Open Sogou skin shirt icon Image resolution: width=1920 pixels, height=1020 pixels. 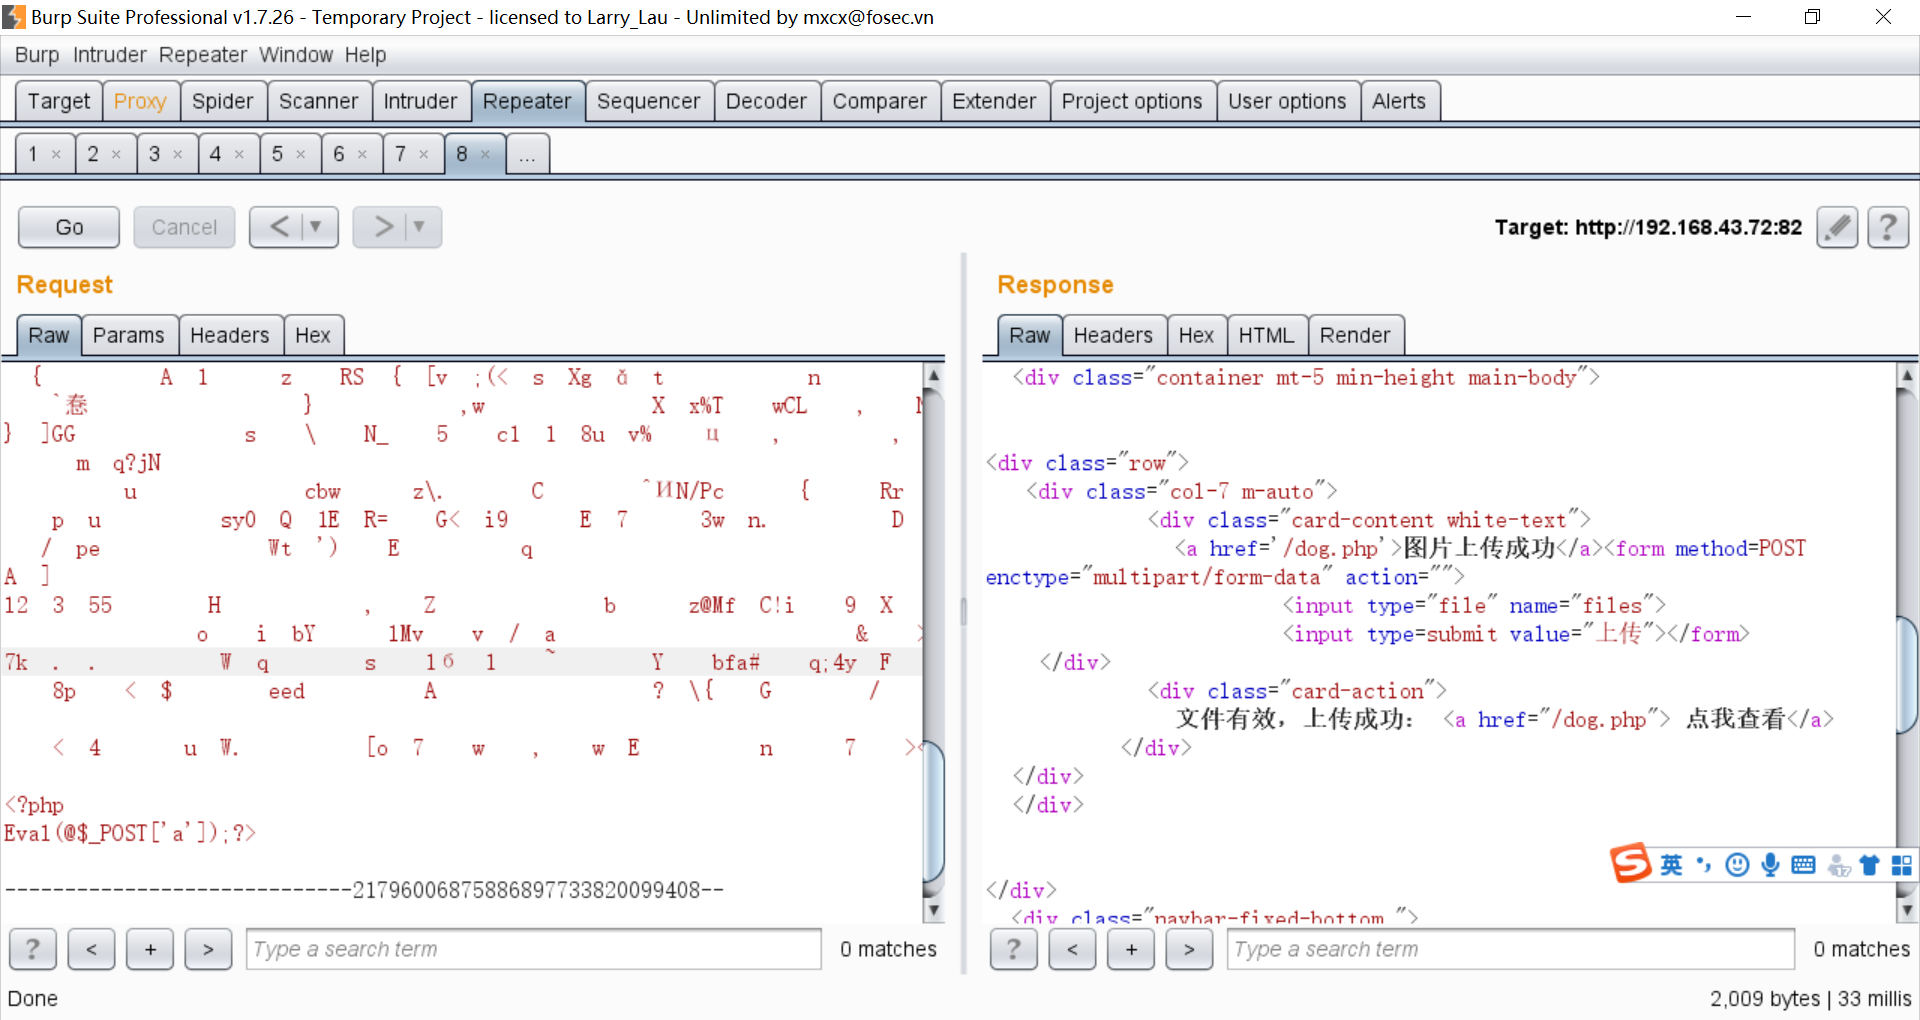coord(1869,865)
